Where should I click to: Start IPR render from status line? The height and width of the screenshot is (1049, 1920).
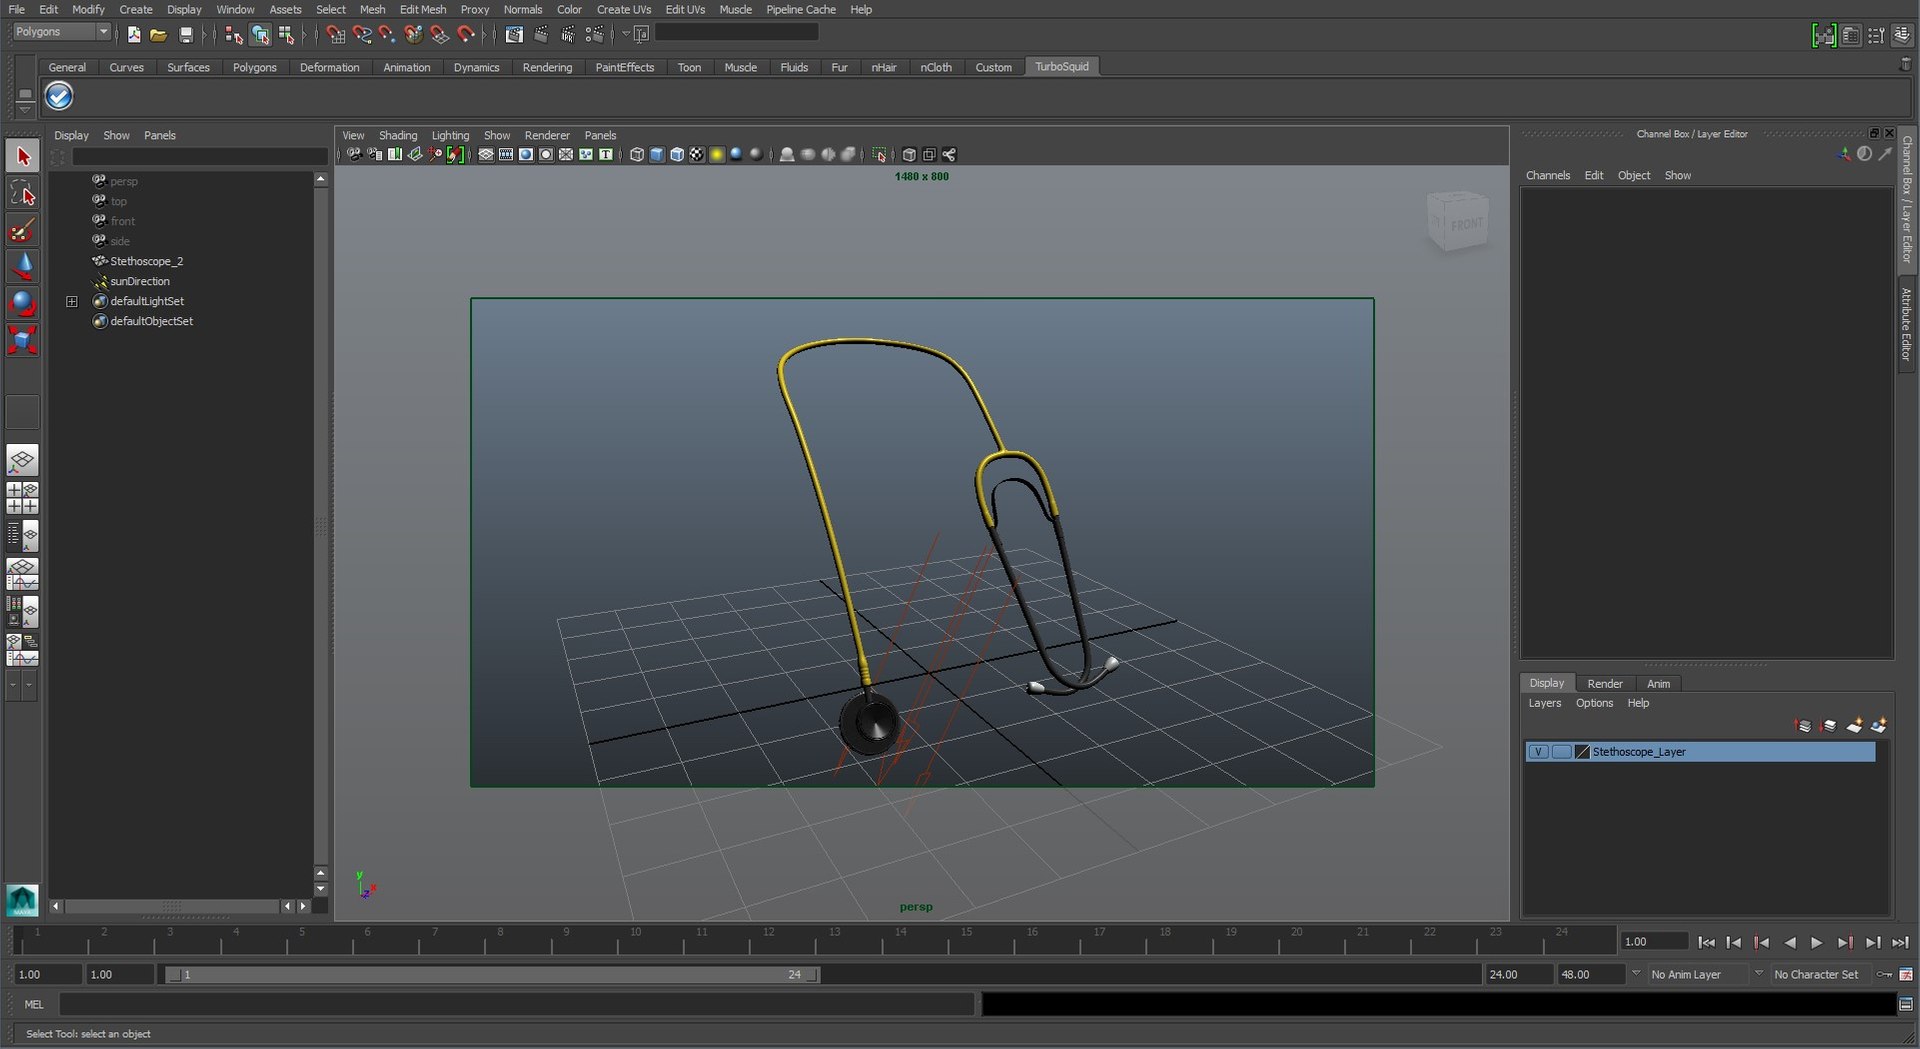[x=568, y=35]
